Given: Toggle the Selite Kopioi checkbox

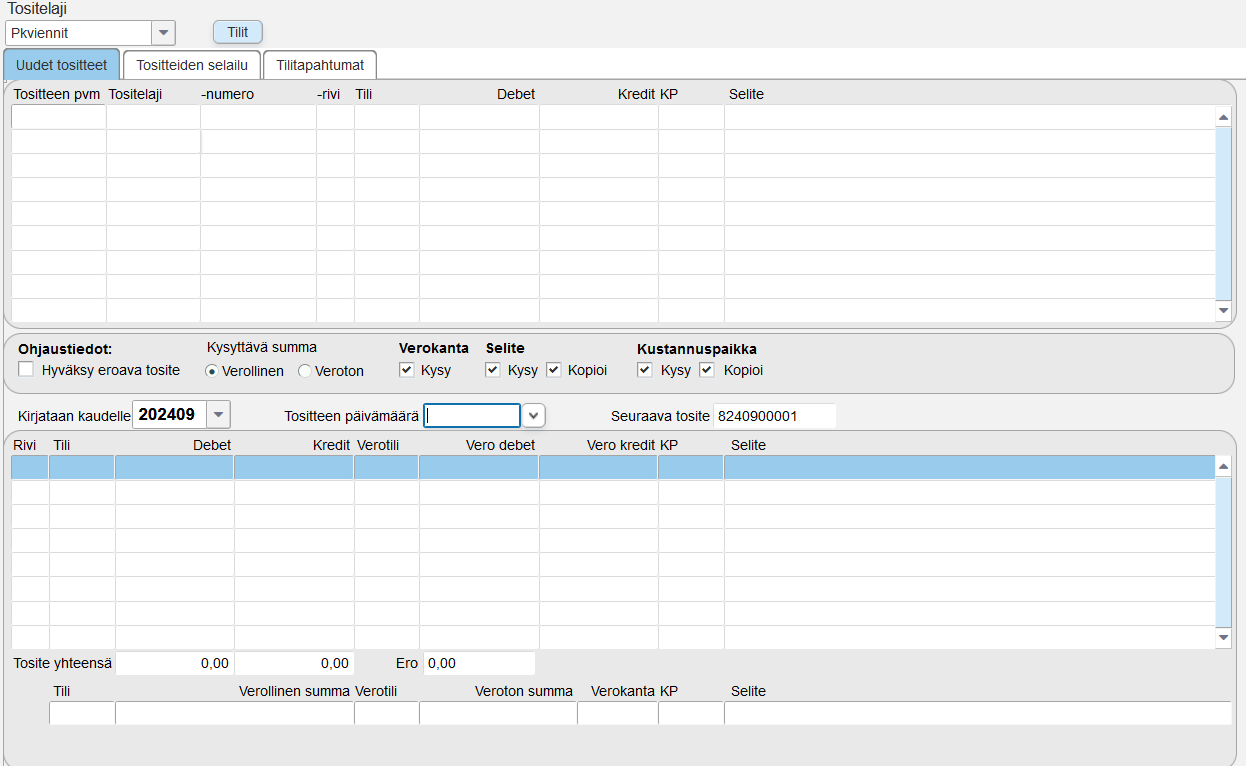Looking at the screenshot, I should pyautogui.click(x=554, y=370).
